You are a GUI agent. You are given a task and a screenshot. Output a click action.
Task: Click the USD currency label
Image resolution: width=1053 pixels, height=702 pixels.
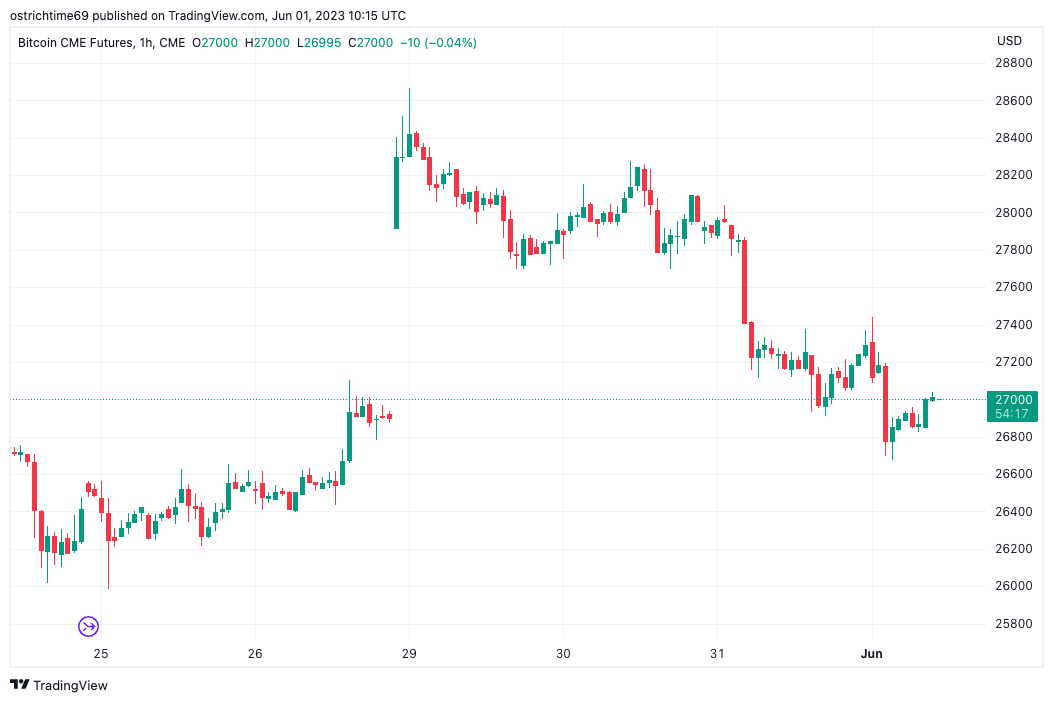pos(1009,41)
